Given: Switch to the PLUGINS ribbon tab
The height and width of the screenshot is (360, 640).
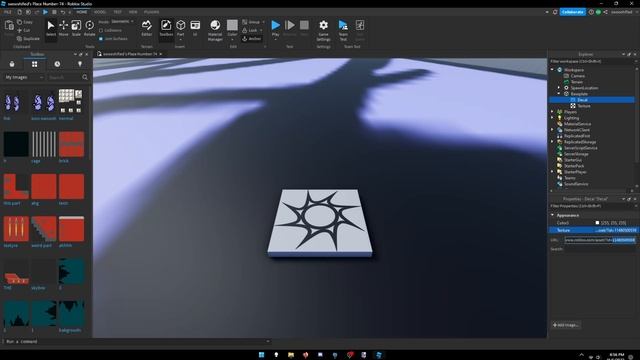Looking at the screenshot, I should [x=151, y=12].
